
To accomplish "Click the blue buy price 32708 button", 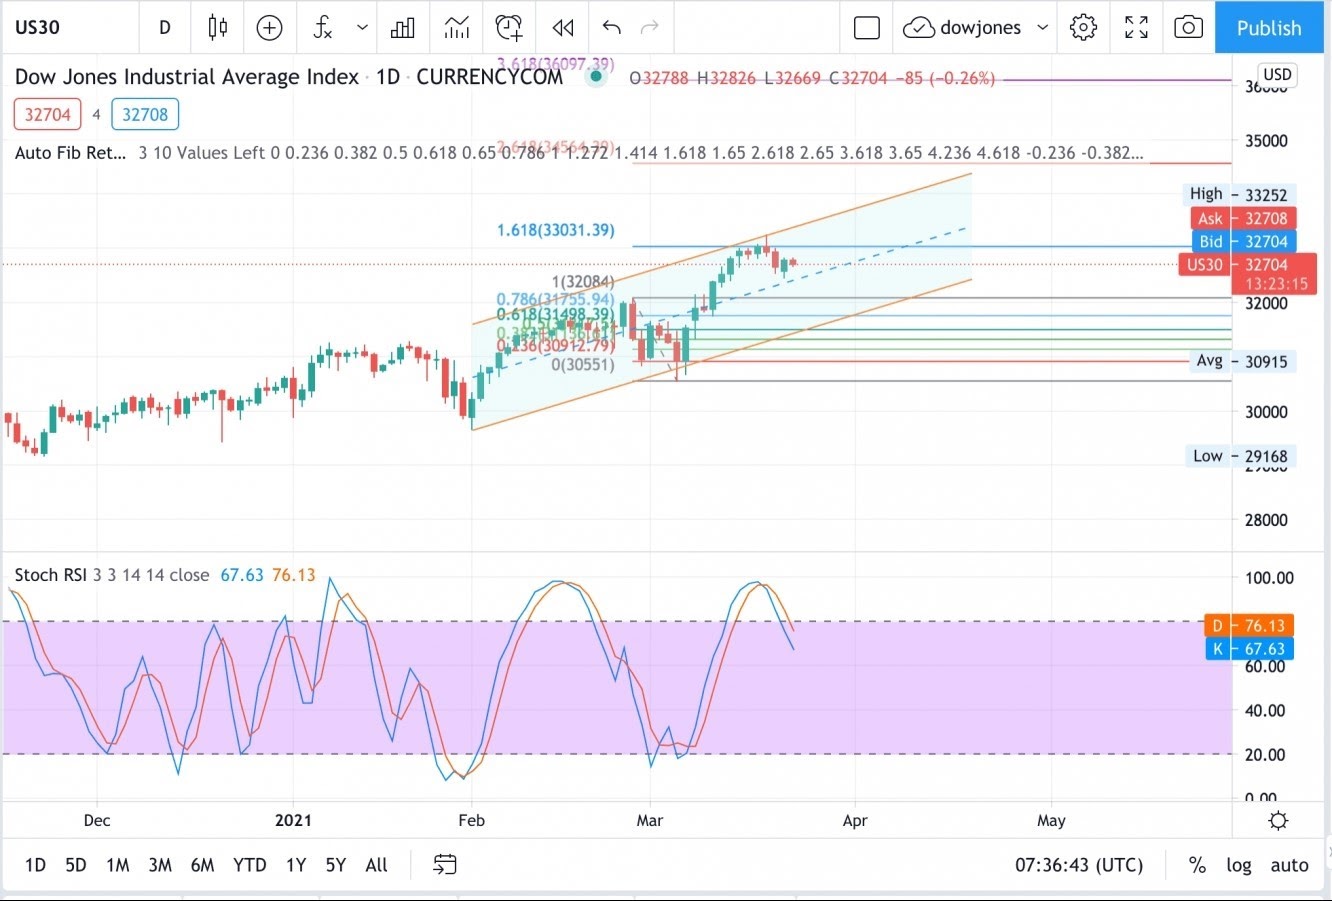I will pyautogui.click(x=145, y=114).
